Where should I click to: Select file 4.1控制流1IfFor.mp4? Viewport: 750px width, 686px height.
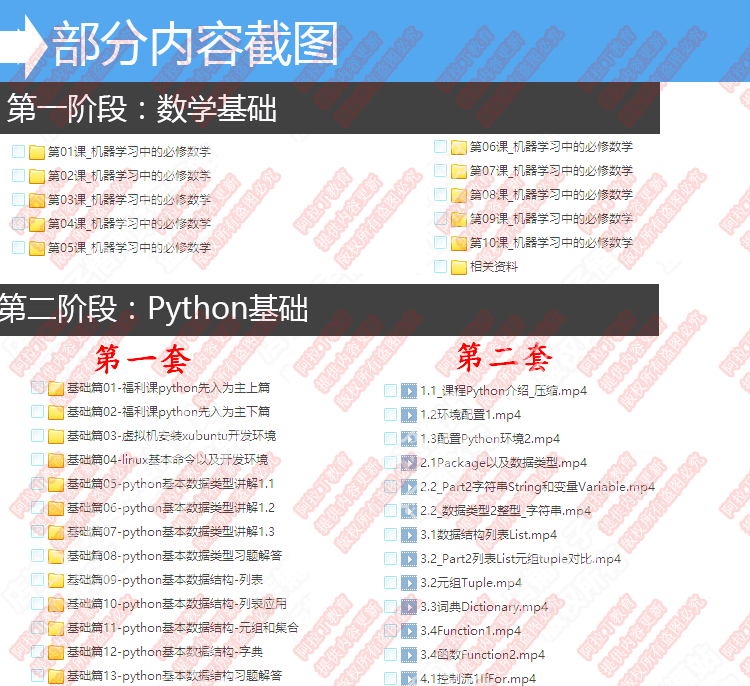pos(478,678)
